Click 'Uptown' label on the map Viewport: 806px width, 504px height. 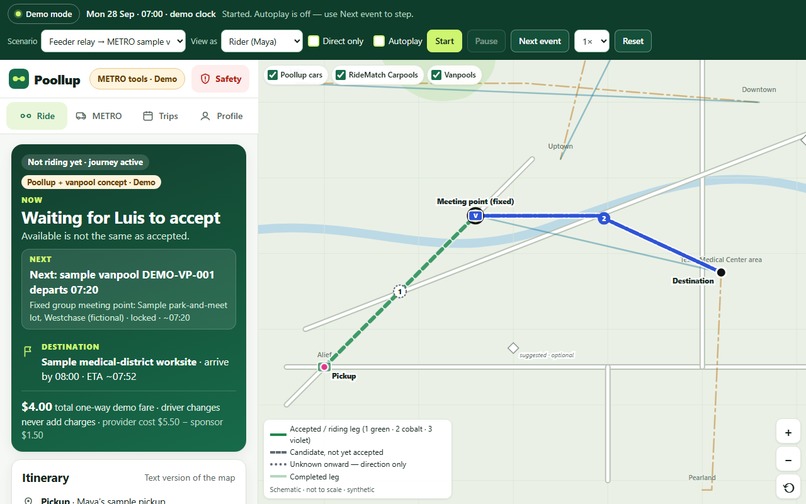560,146
